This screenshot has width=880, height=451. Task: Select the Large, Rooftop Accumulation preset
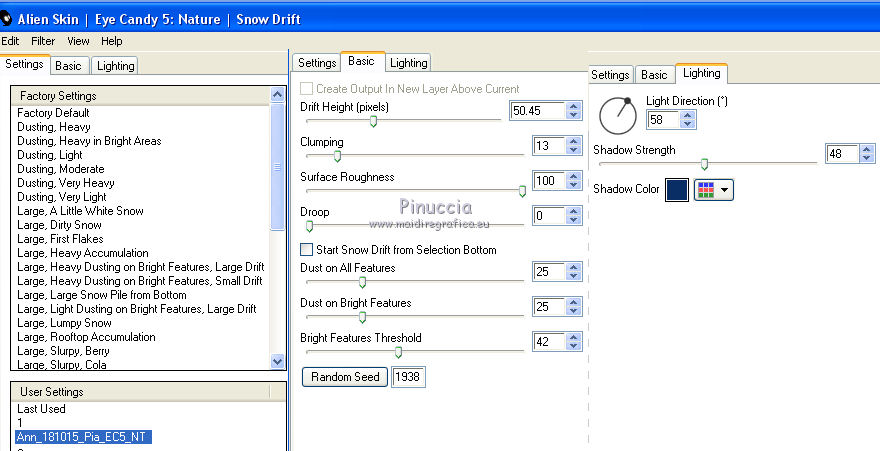(x=86, y=337)
